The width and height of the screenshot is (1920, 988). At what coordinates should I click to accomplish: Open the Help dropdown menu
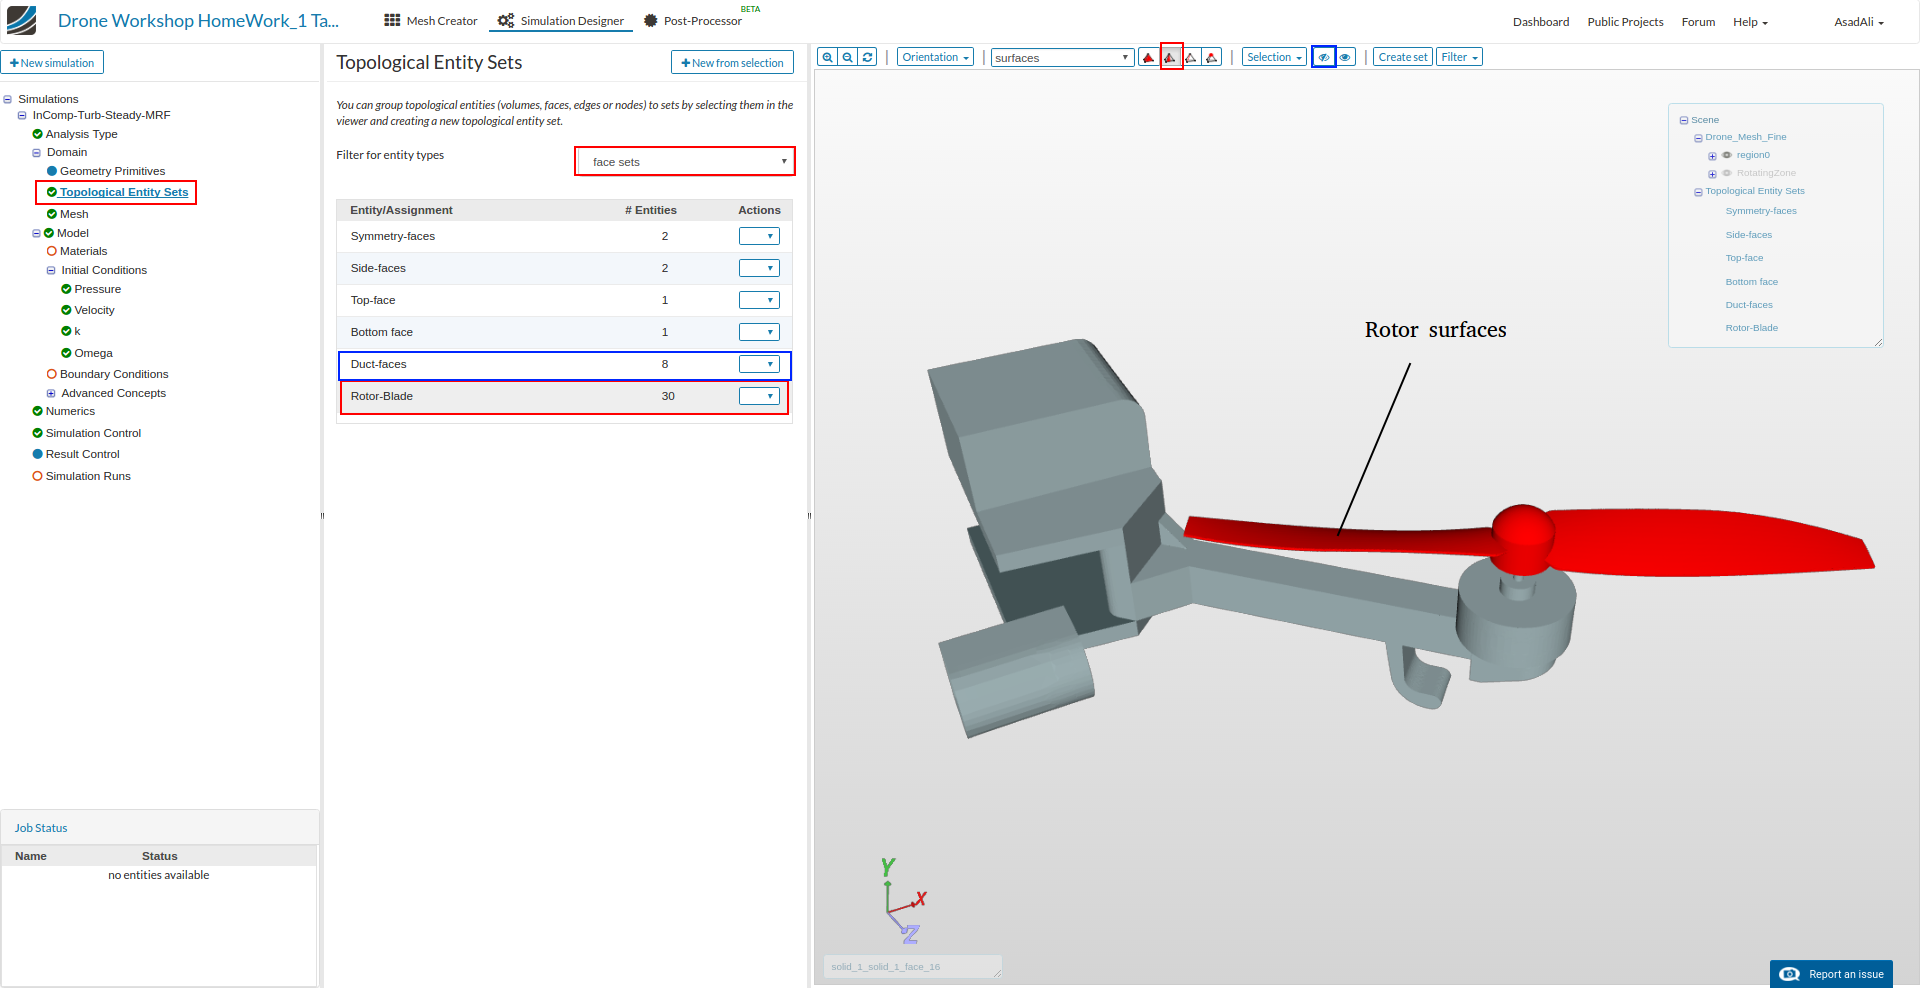click(1750, 22)
